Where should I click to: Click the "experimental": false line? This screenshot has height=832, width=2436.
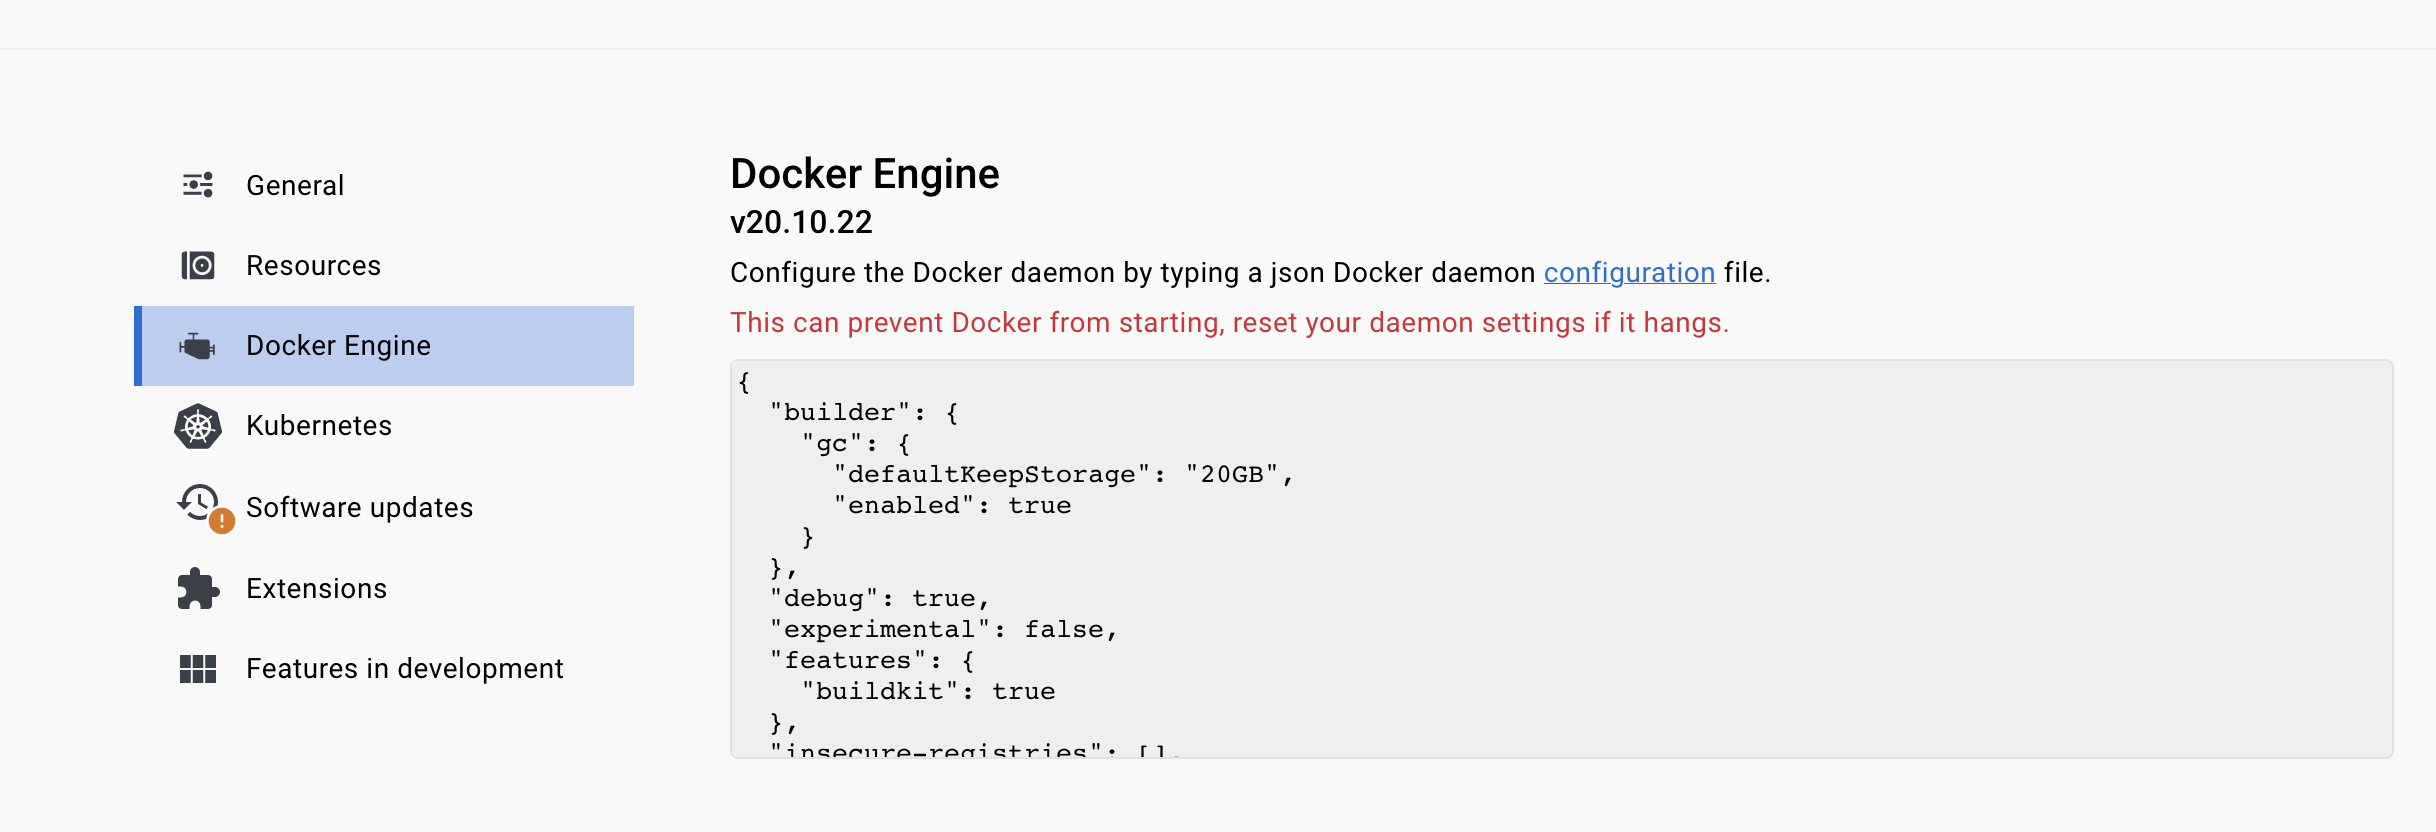click(944, 630)
